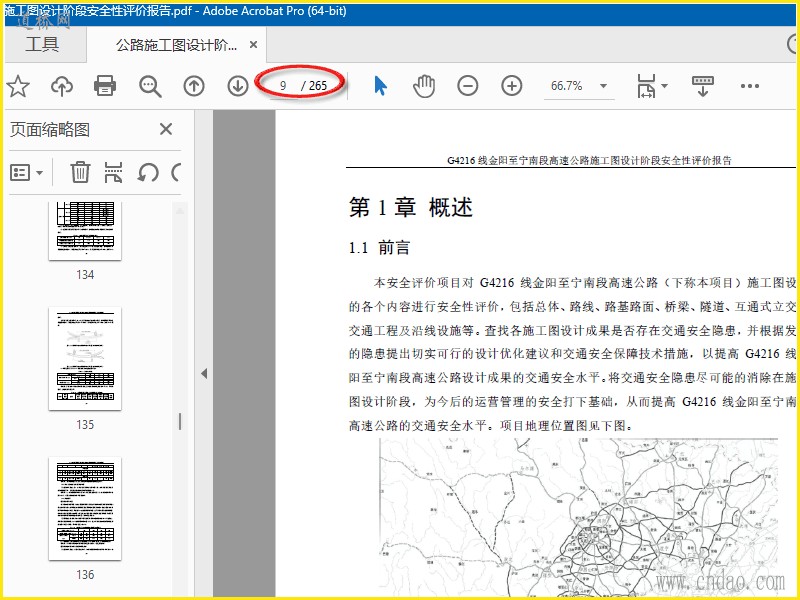Click the cloud upload icon
This screenshot has height=600, width=800.
(x=62, y=86)
